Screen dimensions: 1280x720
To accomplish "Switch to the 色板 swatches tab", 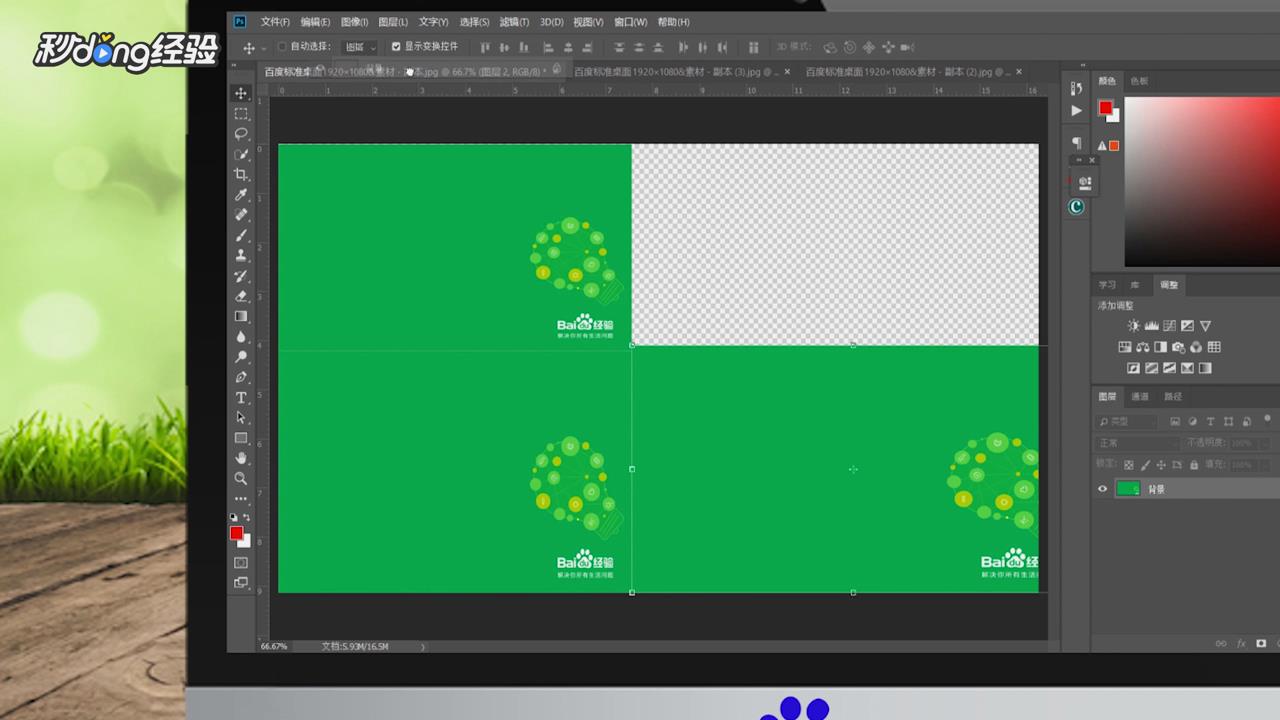I will tap(1139, 81).
